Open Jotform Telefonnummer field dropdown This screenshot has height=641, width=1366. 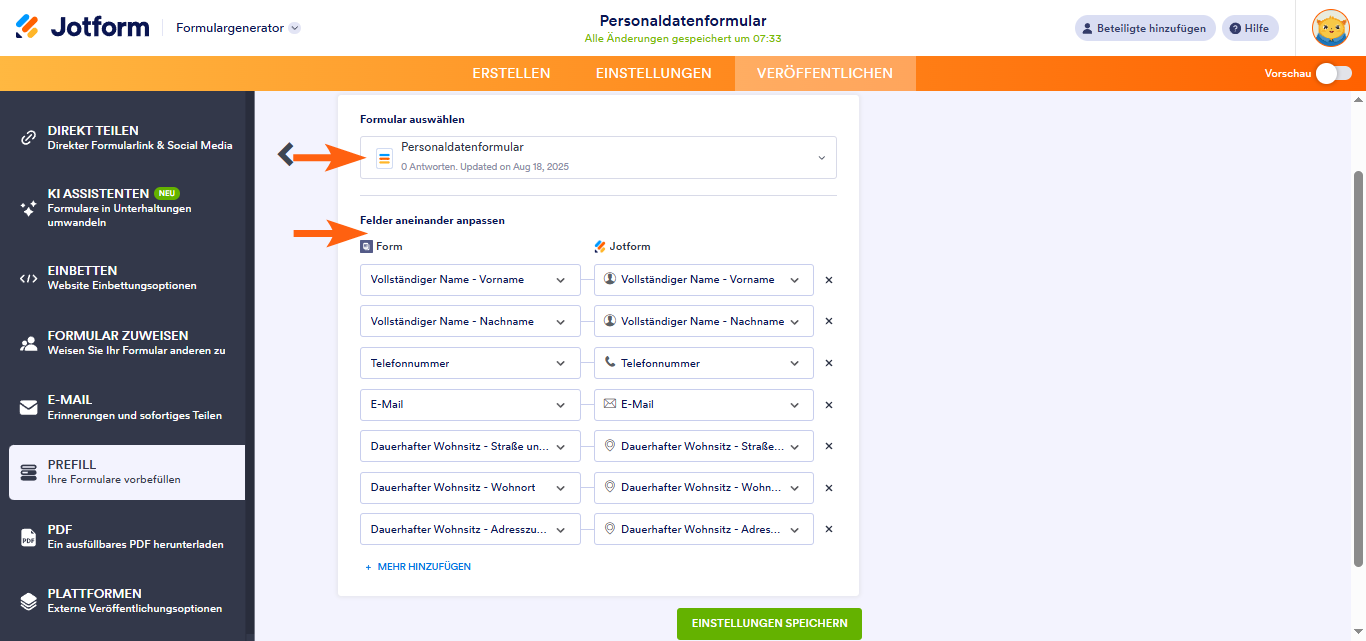click(x=703, y=363)
